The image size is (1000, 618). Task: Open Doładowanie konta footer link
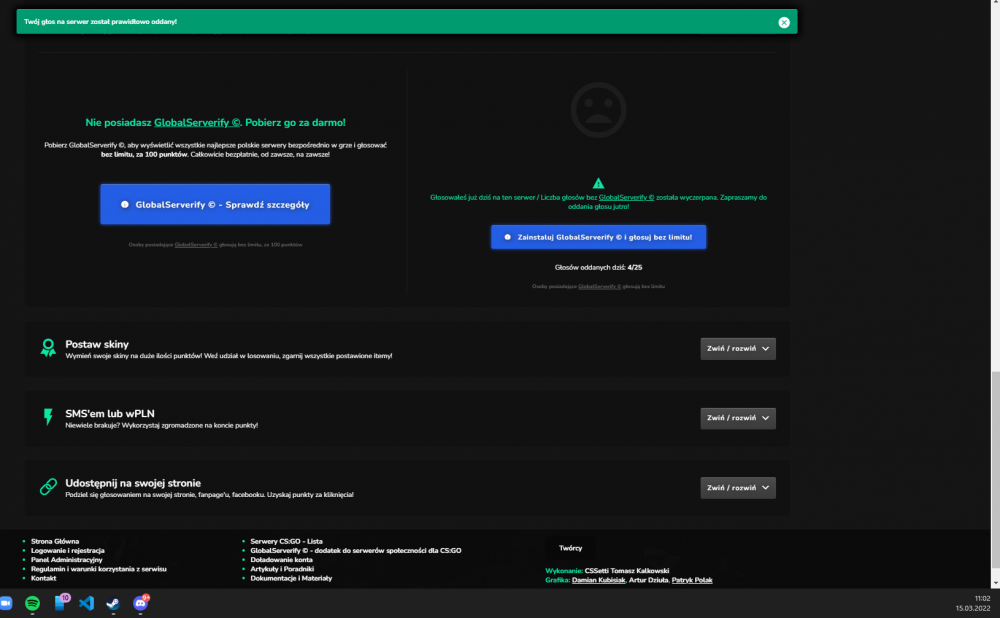click(x=281, y=560)
